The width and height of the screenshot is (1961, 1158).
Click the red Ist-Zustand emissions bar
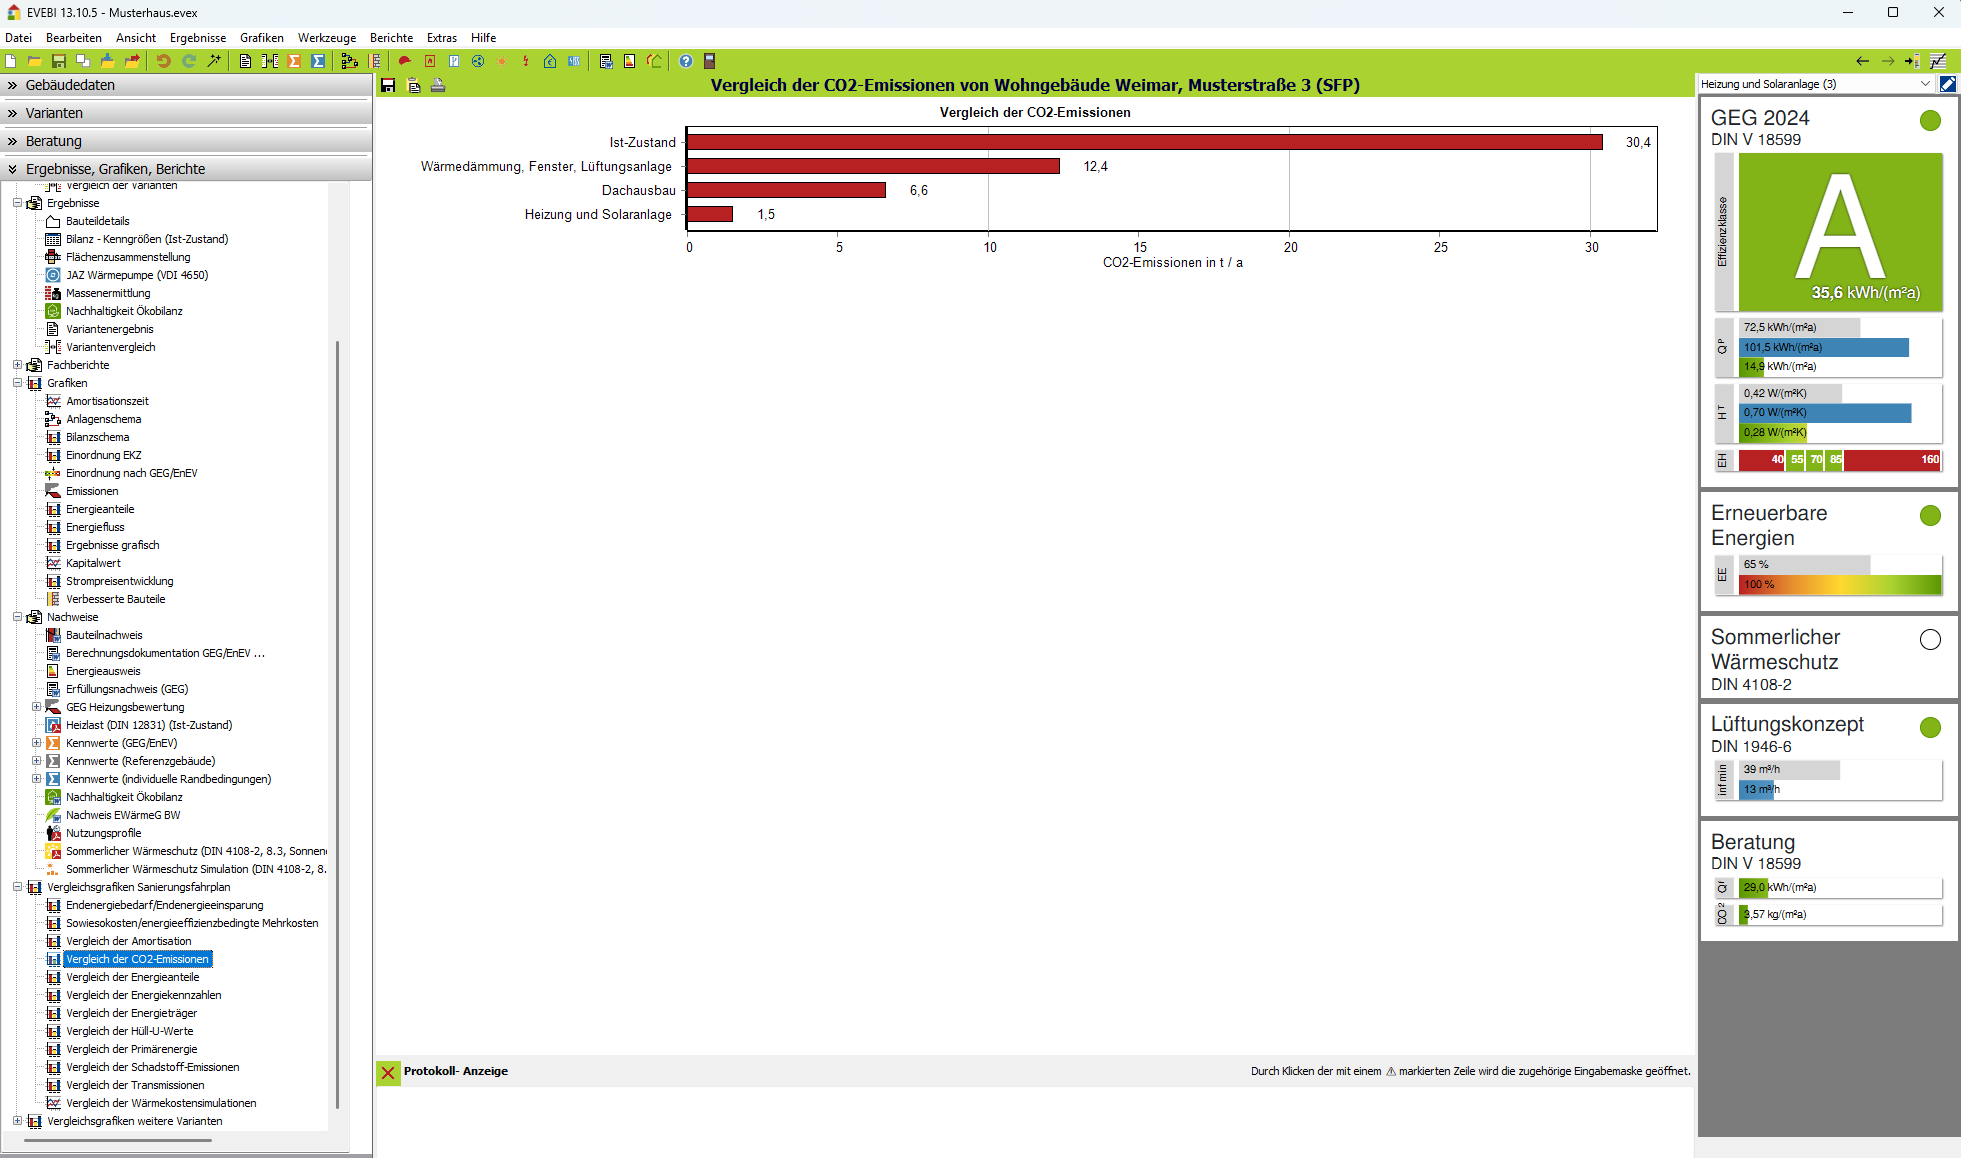[x=1144, y=142]
